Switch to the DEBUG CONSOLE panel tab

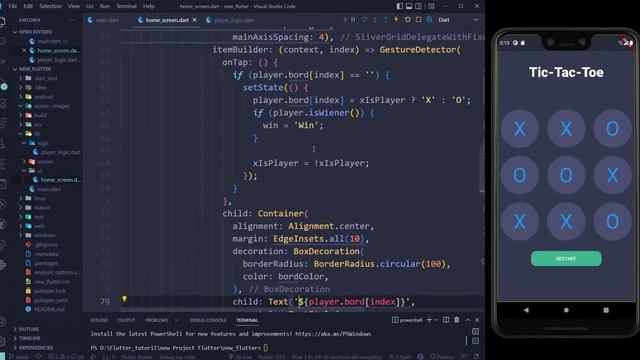208,320
